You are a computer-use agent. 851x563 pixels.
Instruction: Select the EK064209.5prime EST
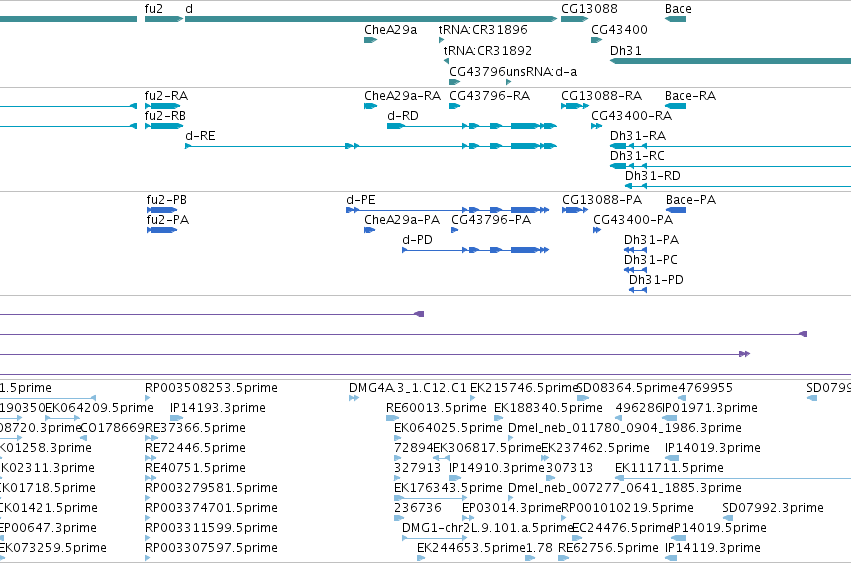(62, 418)
